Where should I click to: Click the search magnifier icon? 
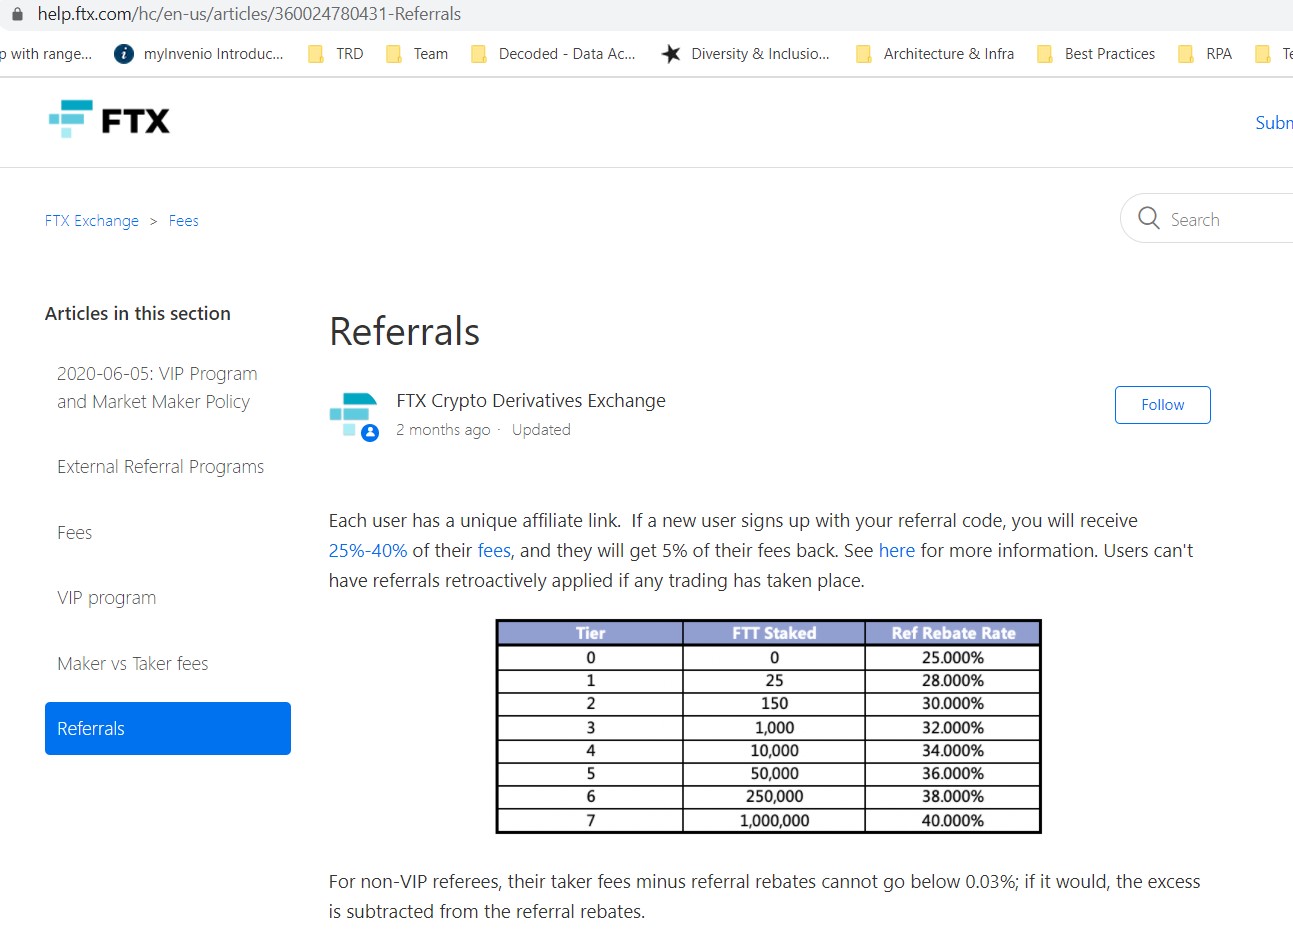[x=1149, y=218]
